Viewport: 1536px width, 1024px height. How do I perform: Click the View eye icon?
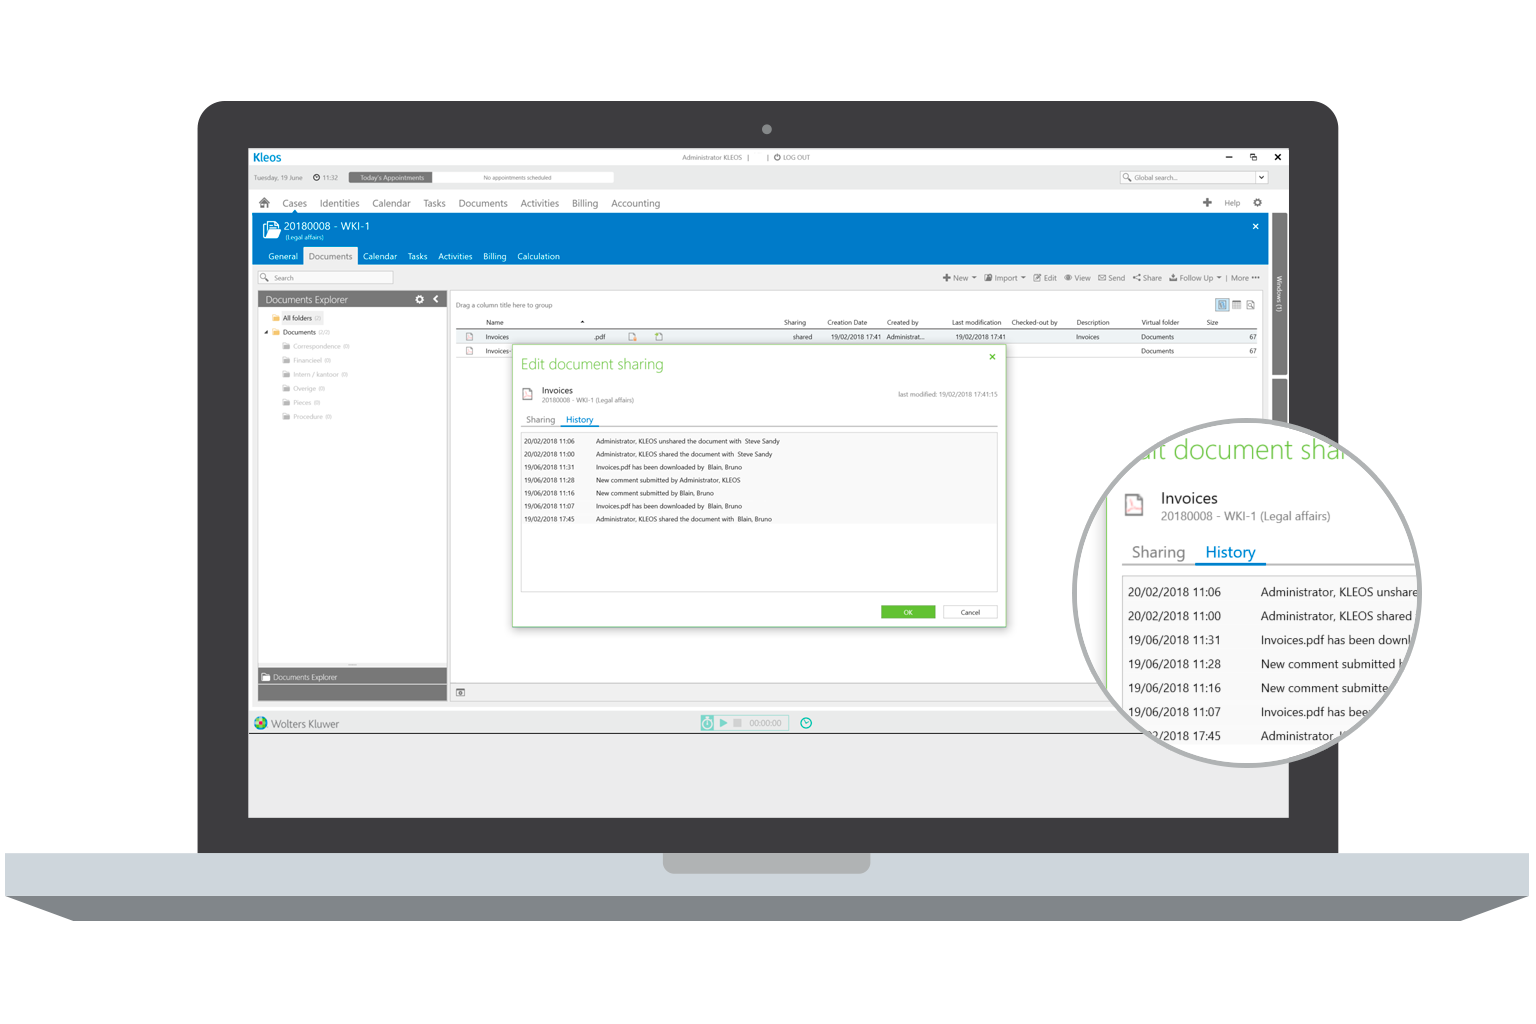click(x=1068, y=277)
